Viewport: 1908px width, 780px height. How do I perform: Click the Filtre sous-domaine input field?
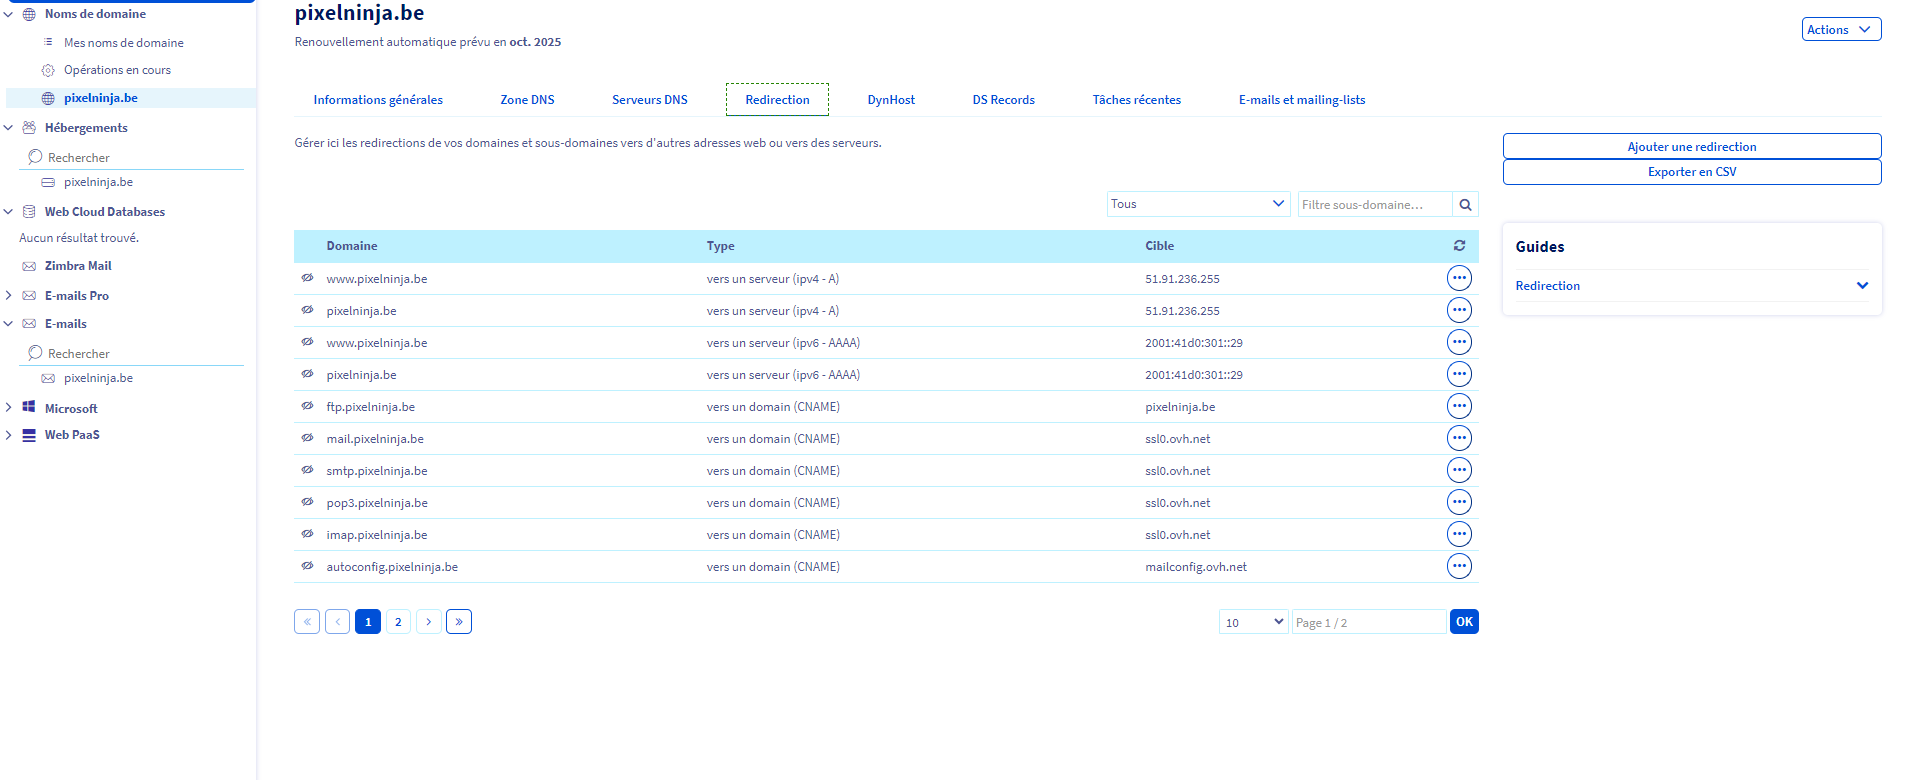click(1374, 205)
